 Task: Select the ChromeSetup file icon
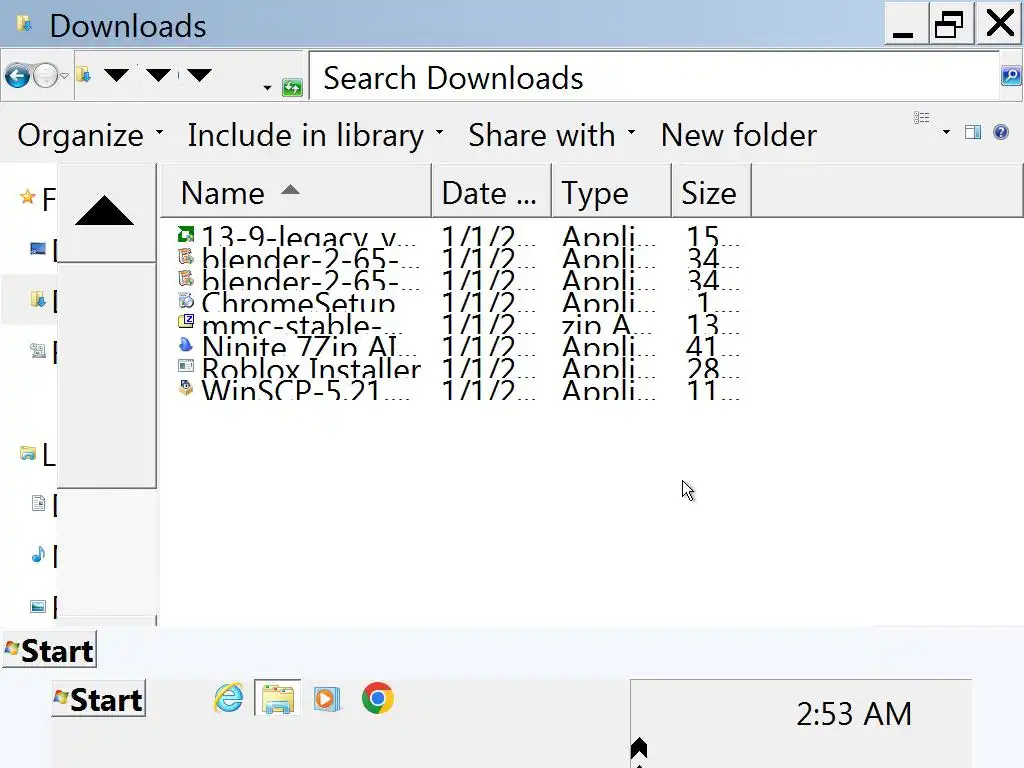pos(186,300)
